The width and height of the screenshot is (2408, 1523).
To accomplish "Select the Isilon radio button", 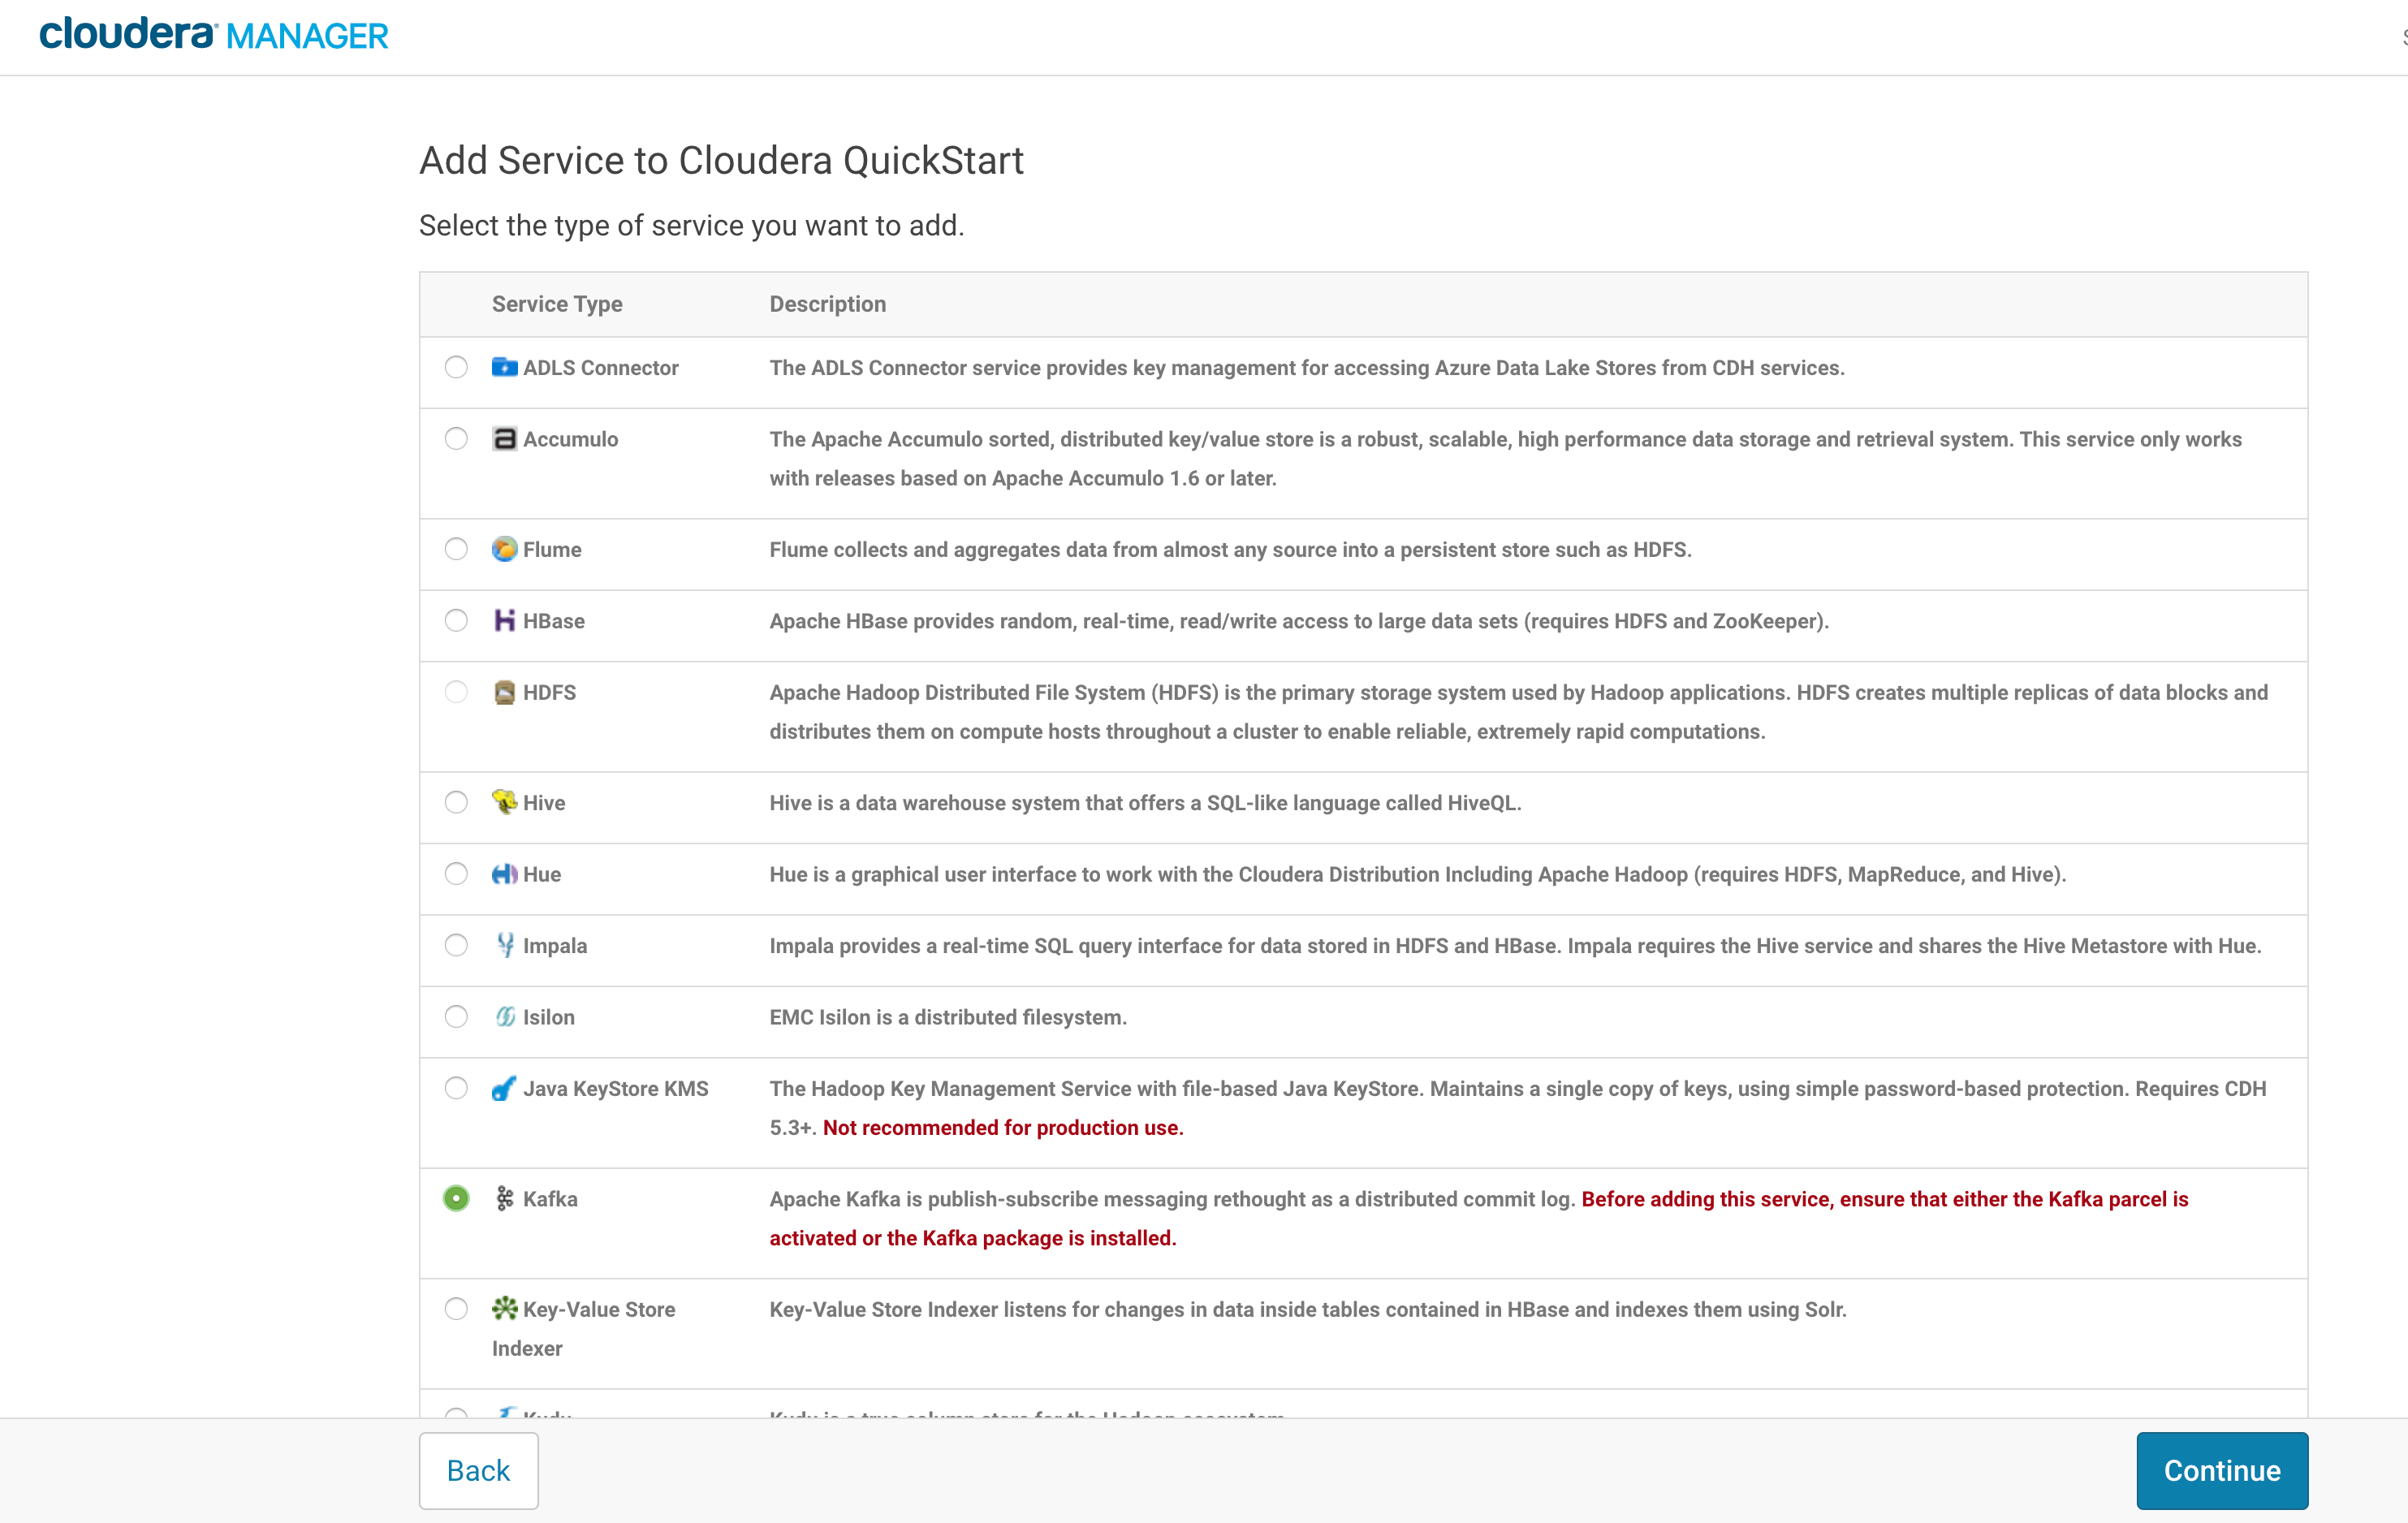I will point(456,1017).
